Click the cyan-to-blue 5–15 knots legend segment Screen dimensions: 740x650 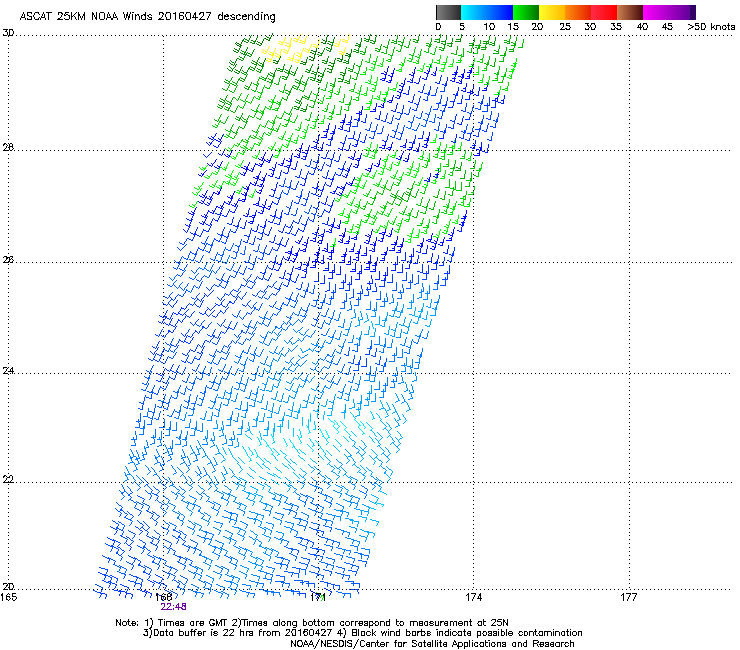pos(487,12)
